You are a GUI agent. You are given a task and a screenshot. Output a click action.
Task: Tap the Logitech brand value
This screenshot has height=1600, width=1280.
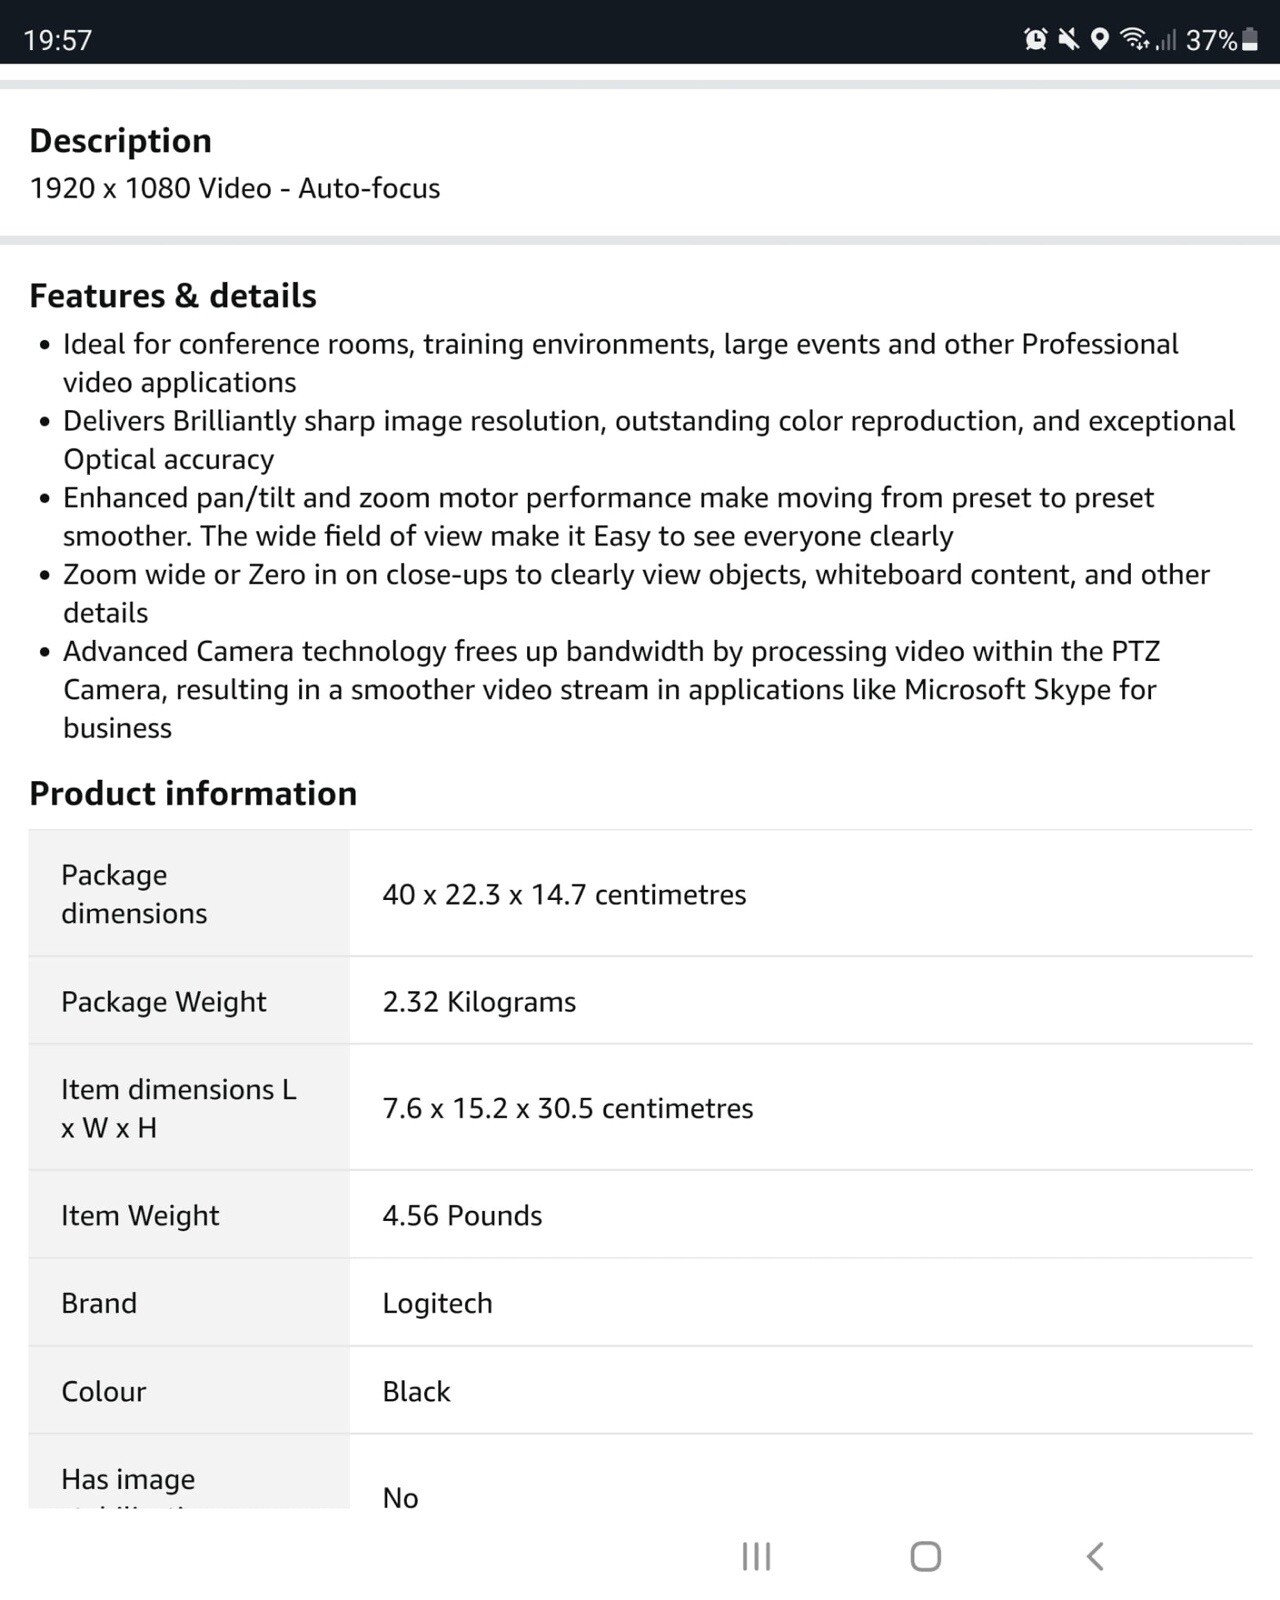click(x=437, y=1304)
